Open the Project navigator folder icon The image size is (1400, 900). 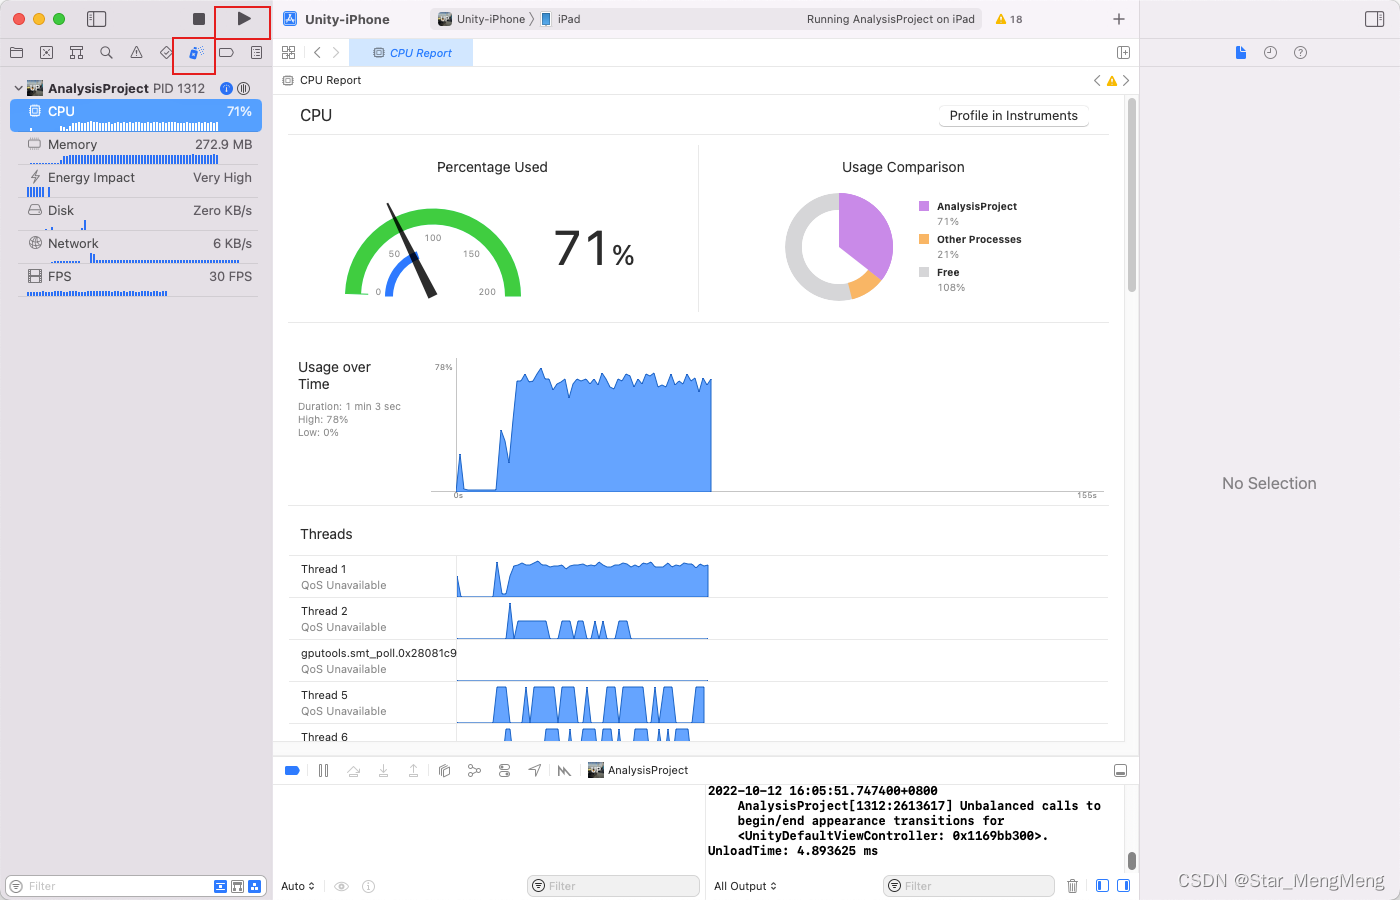[17, 53]
